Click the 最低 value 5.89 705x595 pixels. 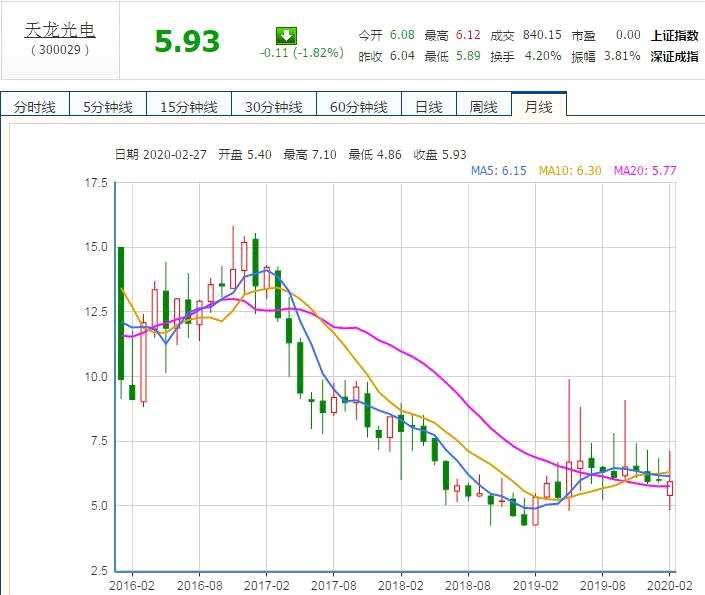[x=468, y=56]
